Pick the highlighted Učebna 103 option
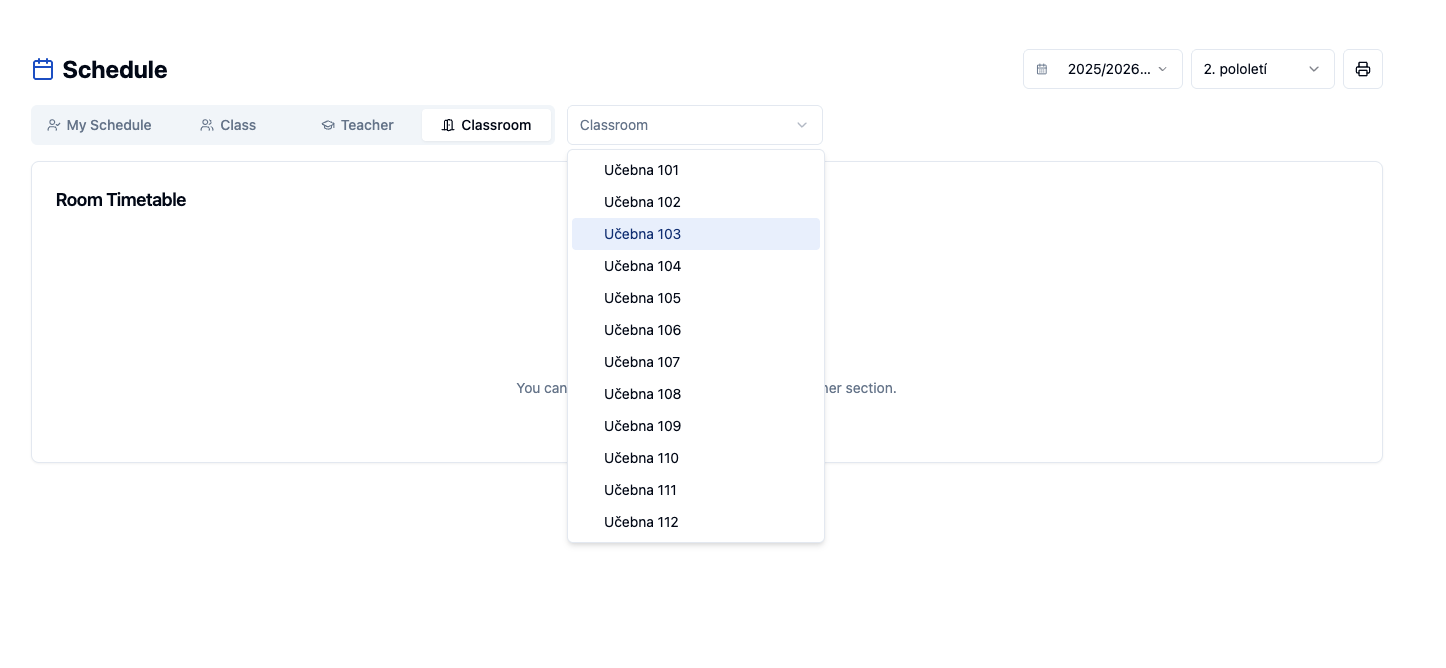The width and height of the screenshot is (1446, 668). (x=696, y=234)
